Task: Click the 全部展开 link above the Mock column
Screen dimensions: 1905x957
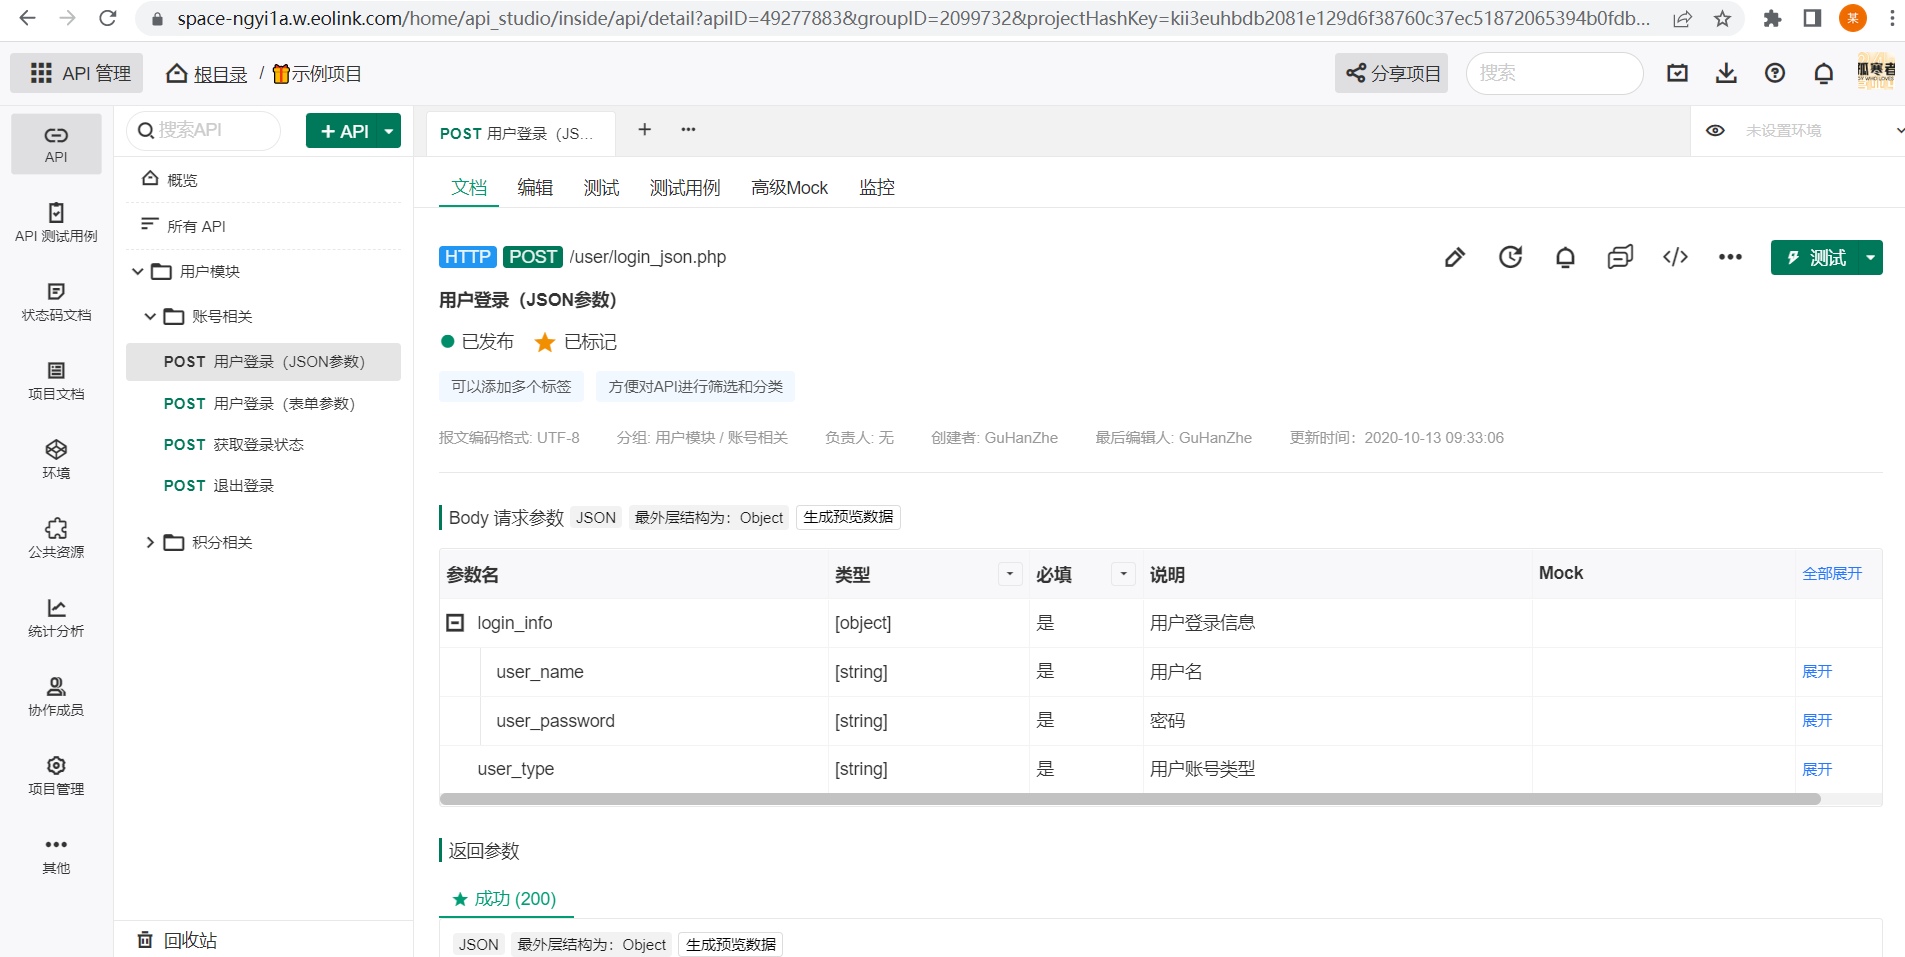Action: point(1832,573)
